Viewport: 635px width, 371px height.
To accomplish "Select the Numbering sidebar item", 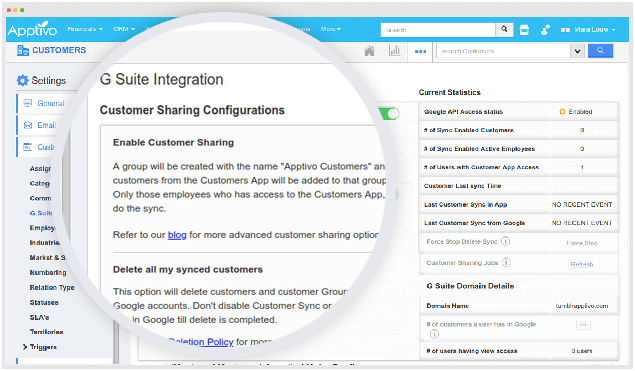I will tap(48, 273).
